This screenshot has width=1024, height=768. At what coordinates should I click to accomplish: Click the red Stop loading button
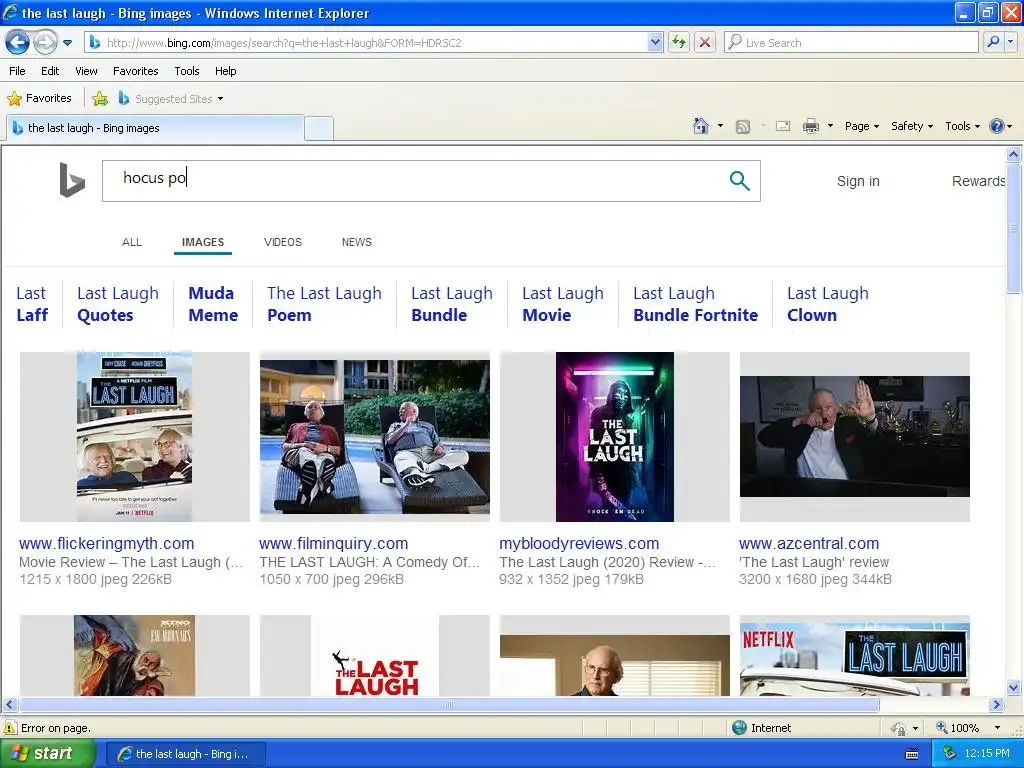click(705, 42)
